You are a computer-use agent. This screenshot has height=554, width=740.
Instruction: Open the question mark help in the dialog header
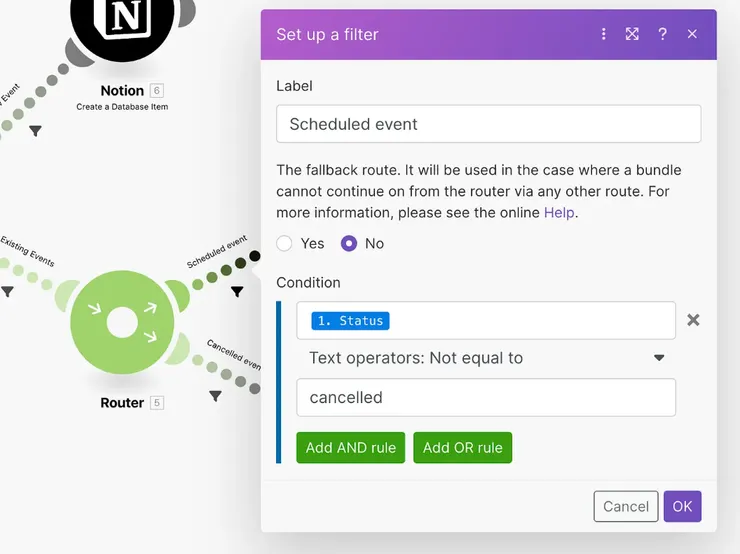pos(662,34)
